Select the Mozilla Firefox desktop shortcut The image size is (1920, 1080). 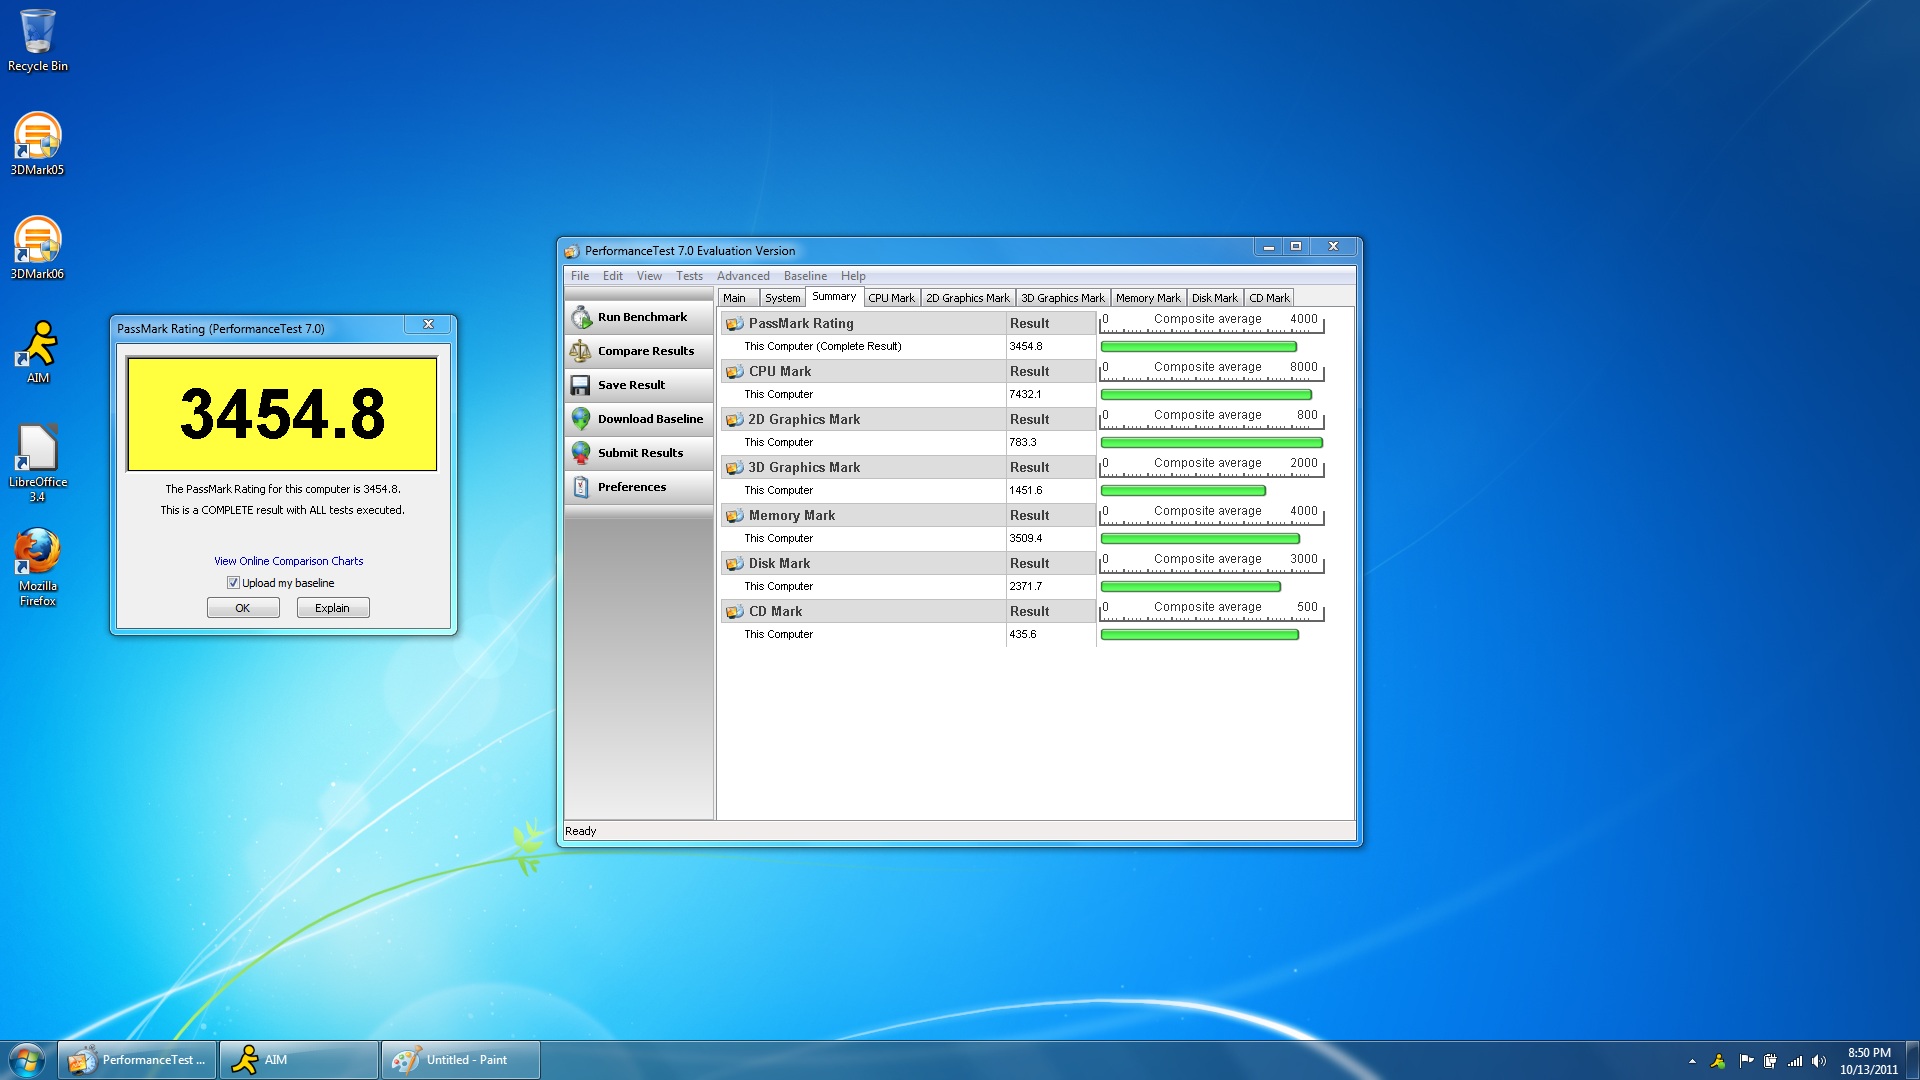[x=38, y=566]
